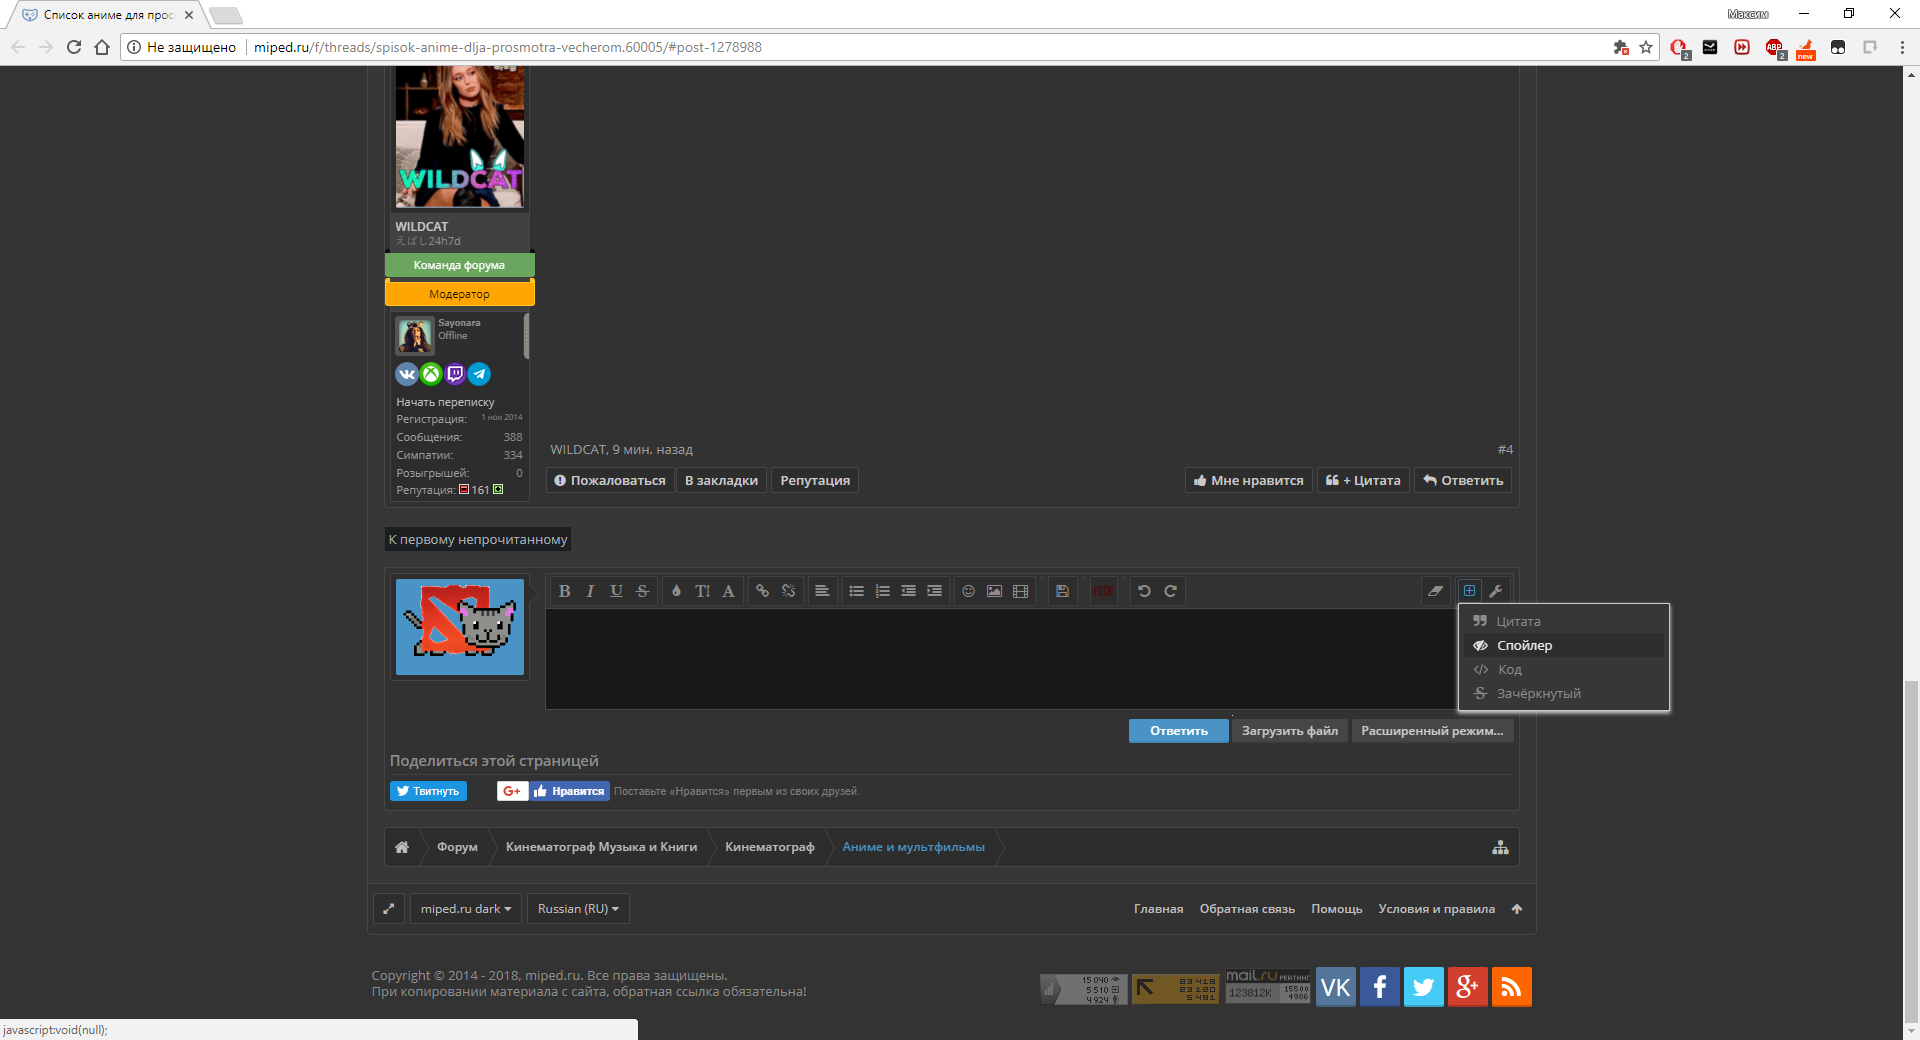This screenshot has width=1920, height=1040.
Task: Report the post via Пожаловаться
Action: (610, 480)
